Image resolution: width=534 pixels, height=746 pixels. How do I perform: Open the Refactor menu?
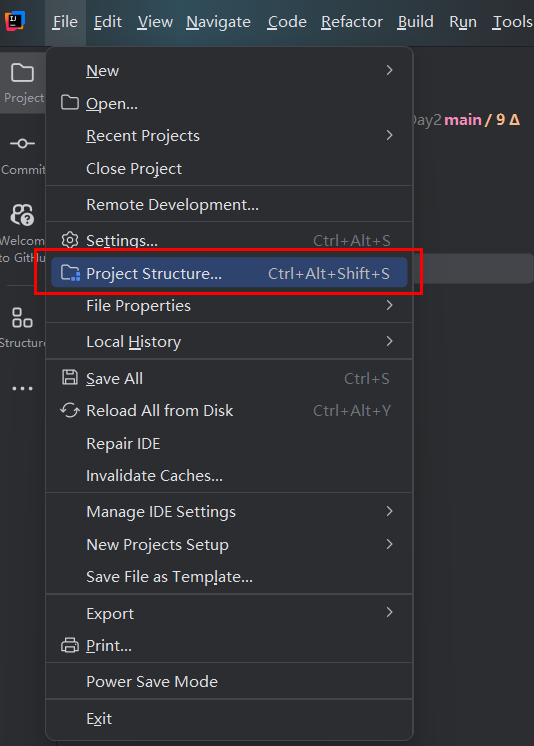pos(352,22)
